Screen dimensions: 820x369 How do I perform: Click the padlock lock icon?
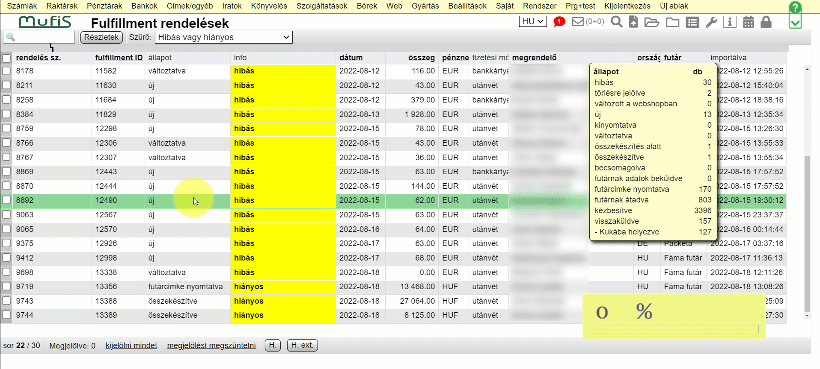(766, 22)
